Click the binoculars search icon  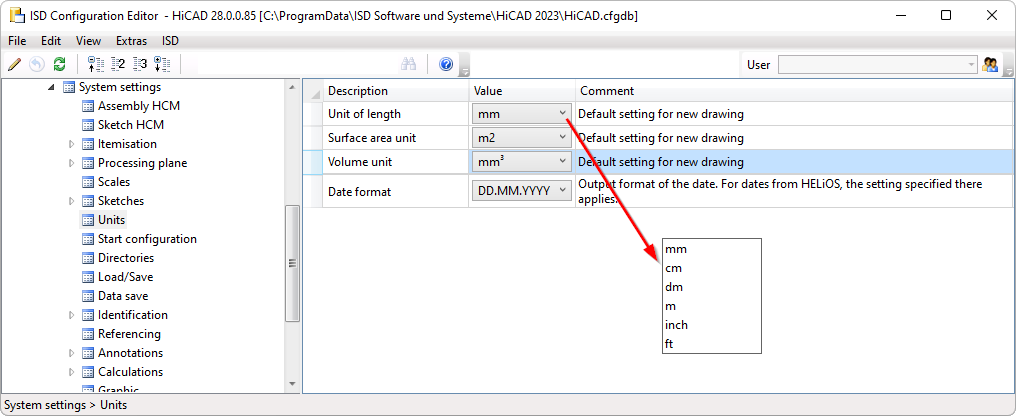(408, 64)
